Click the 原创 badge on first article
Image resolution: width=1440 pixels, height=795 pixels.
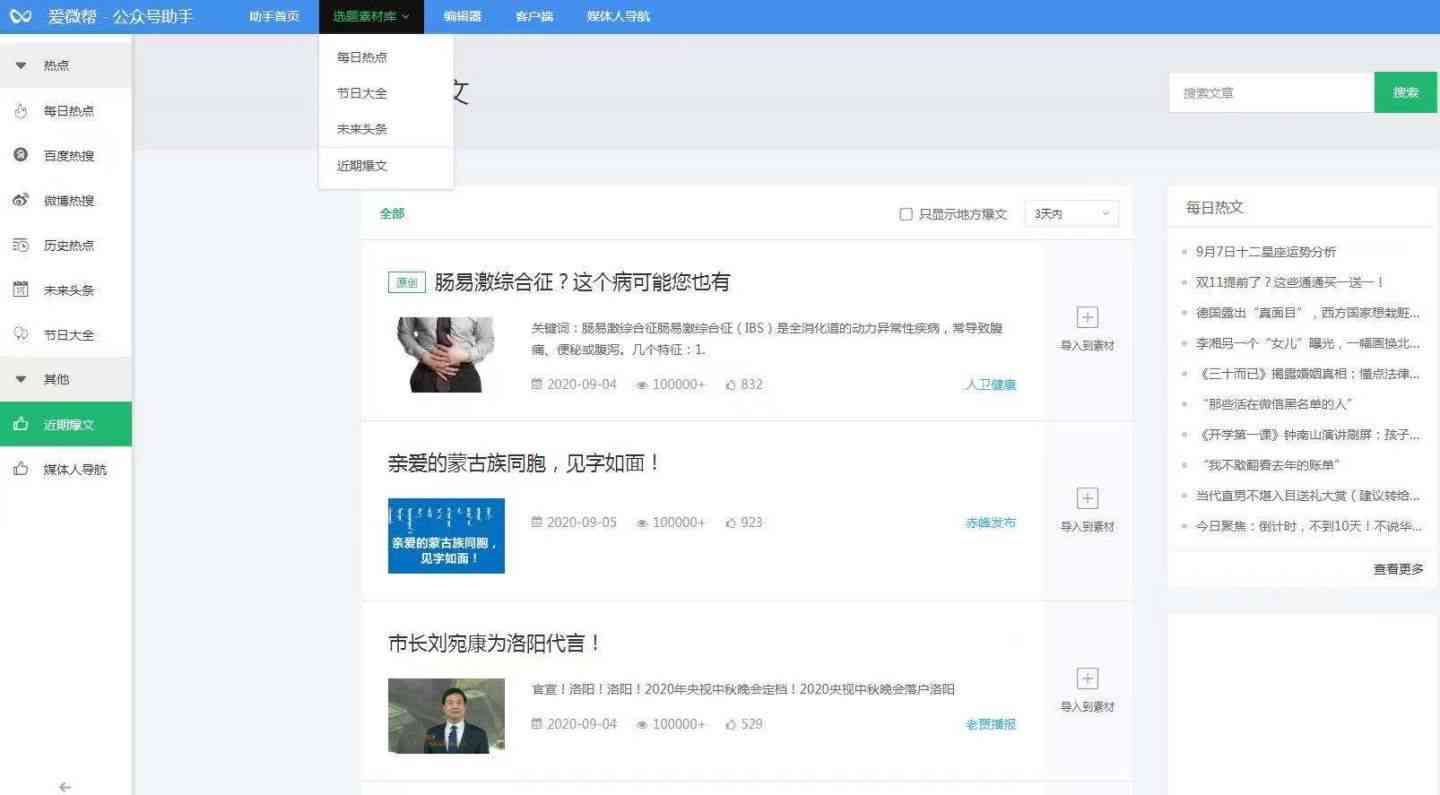pos(407,283)
